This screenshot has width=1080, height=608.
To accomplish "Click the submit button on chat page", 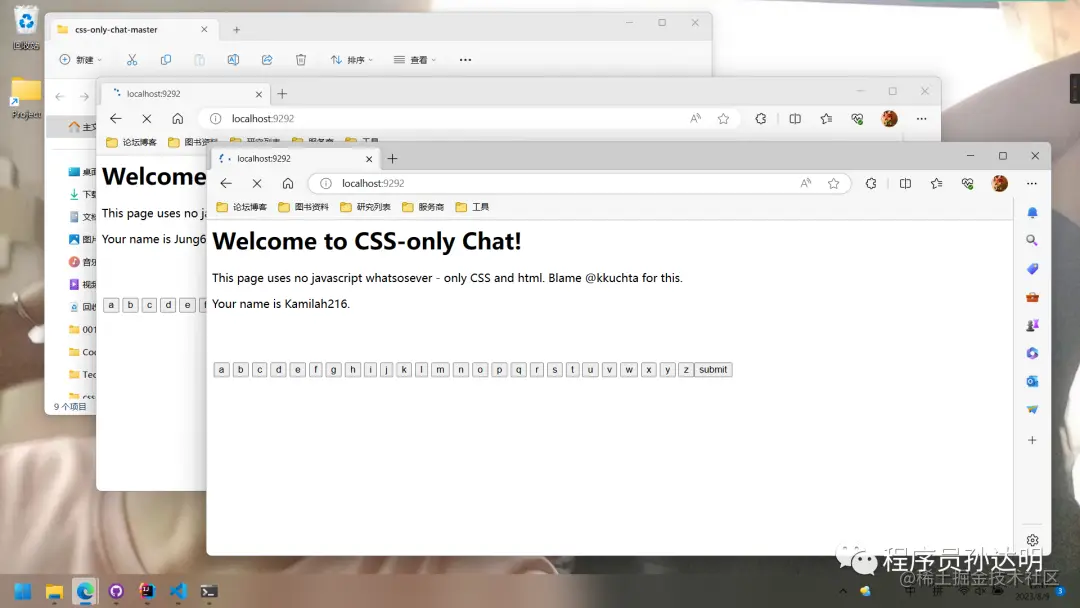I will coord(713,370).
